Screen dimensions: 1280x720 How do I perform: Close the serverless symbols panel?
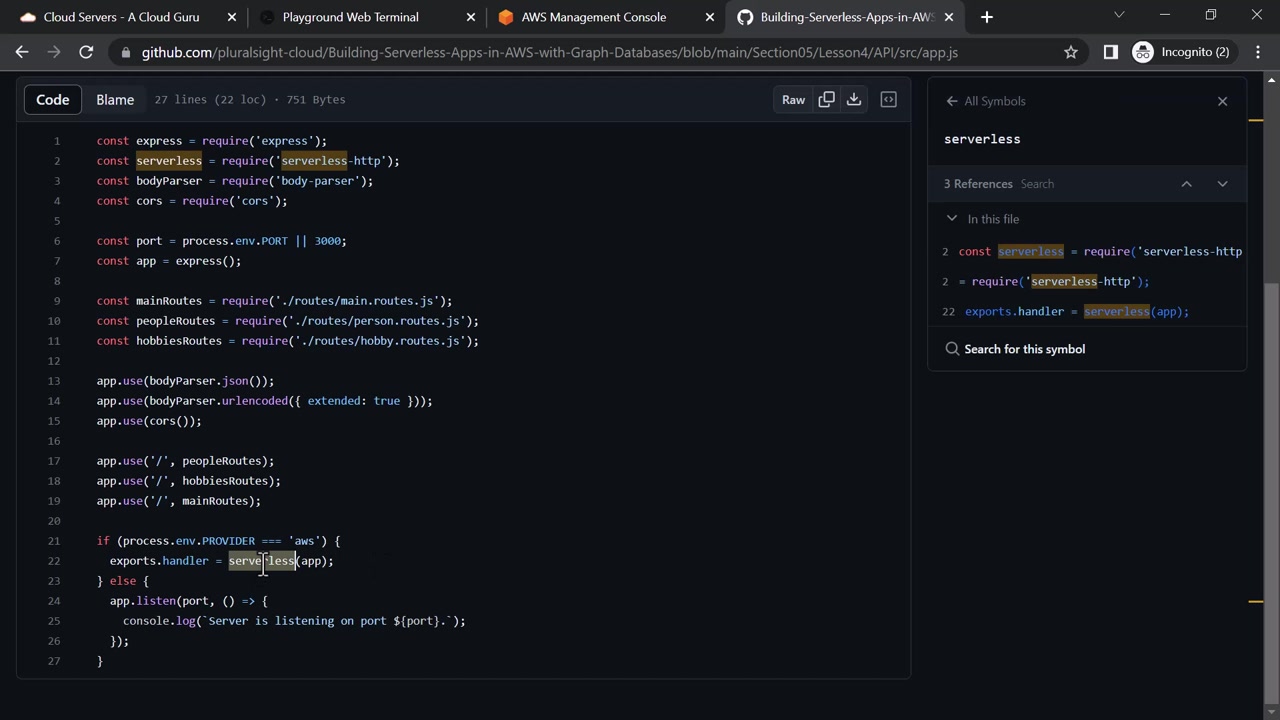(1222, 101)
